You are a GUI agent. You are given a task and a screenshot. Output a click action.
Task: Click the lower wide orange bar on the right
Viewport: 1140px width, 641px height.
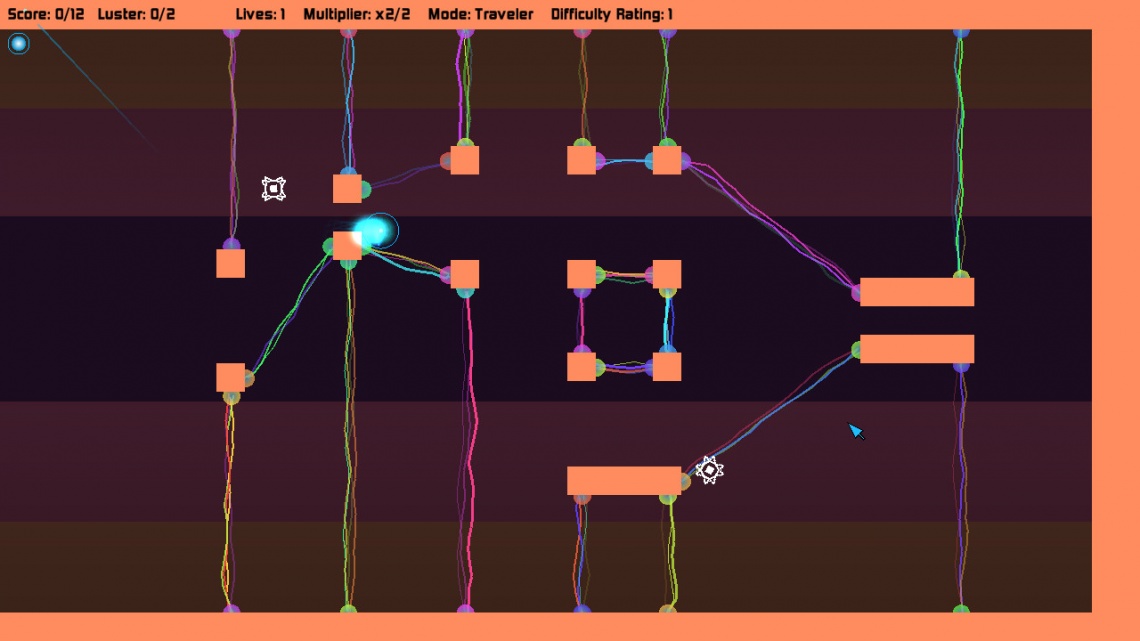pos(917,349)
